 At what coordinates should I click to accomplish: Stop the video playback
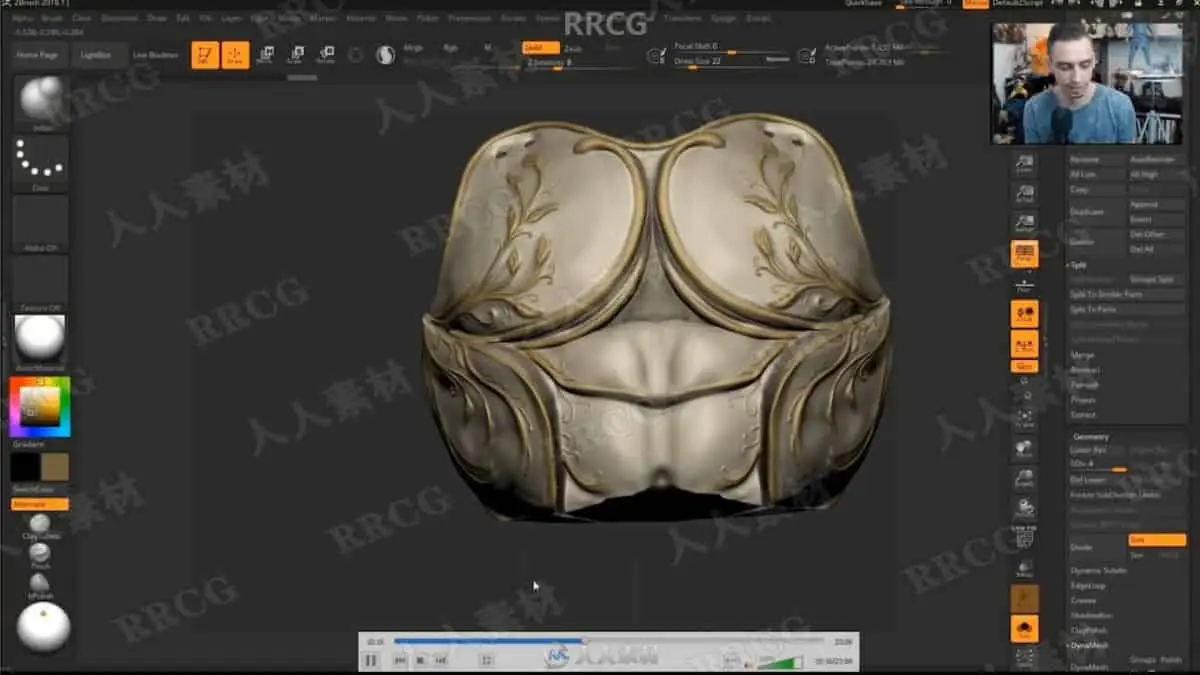421,660
